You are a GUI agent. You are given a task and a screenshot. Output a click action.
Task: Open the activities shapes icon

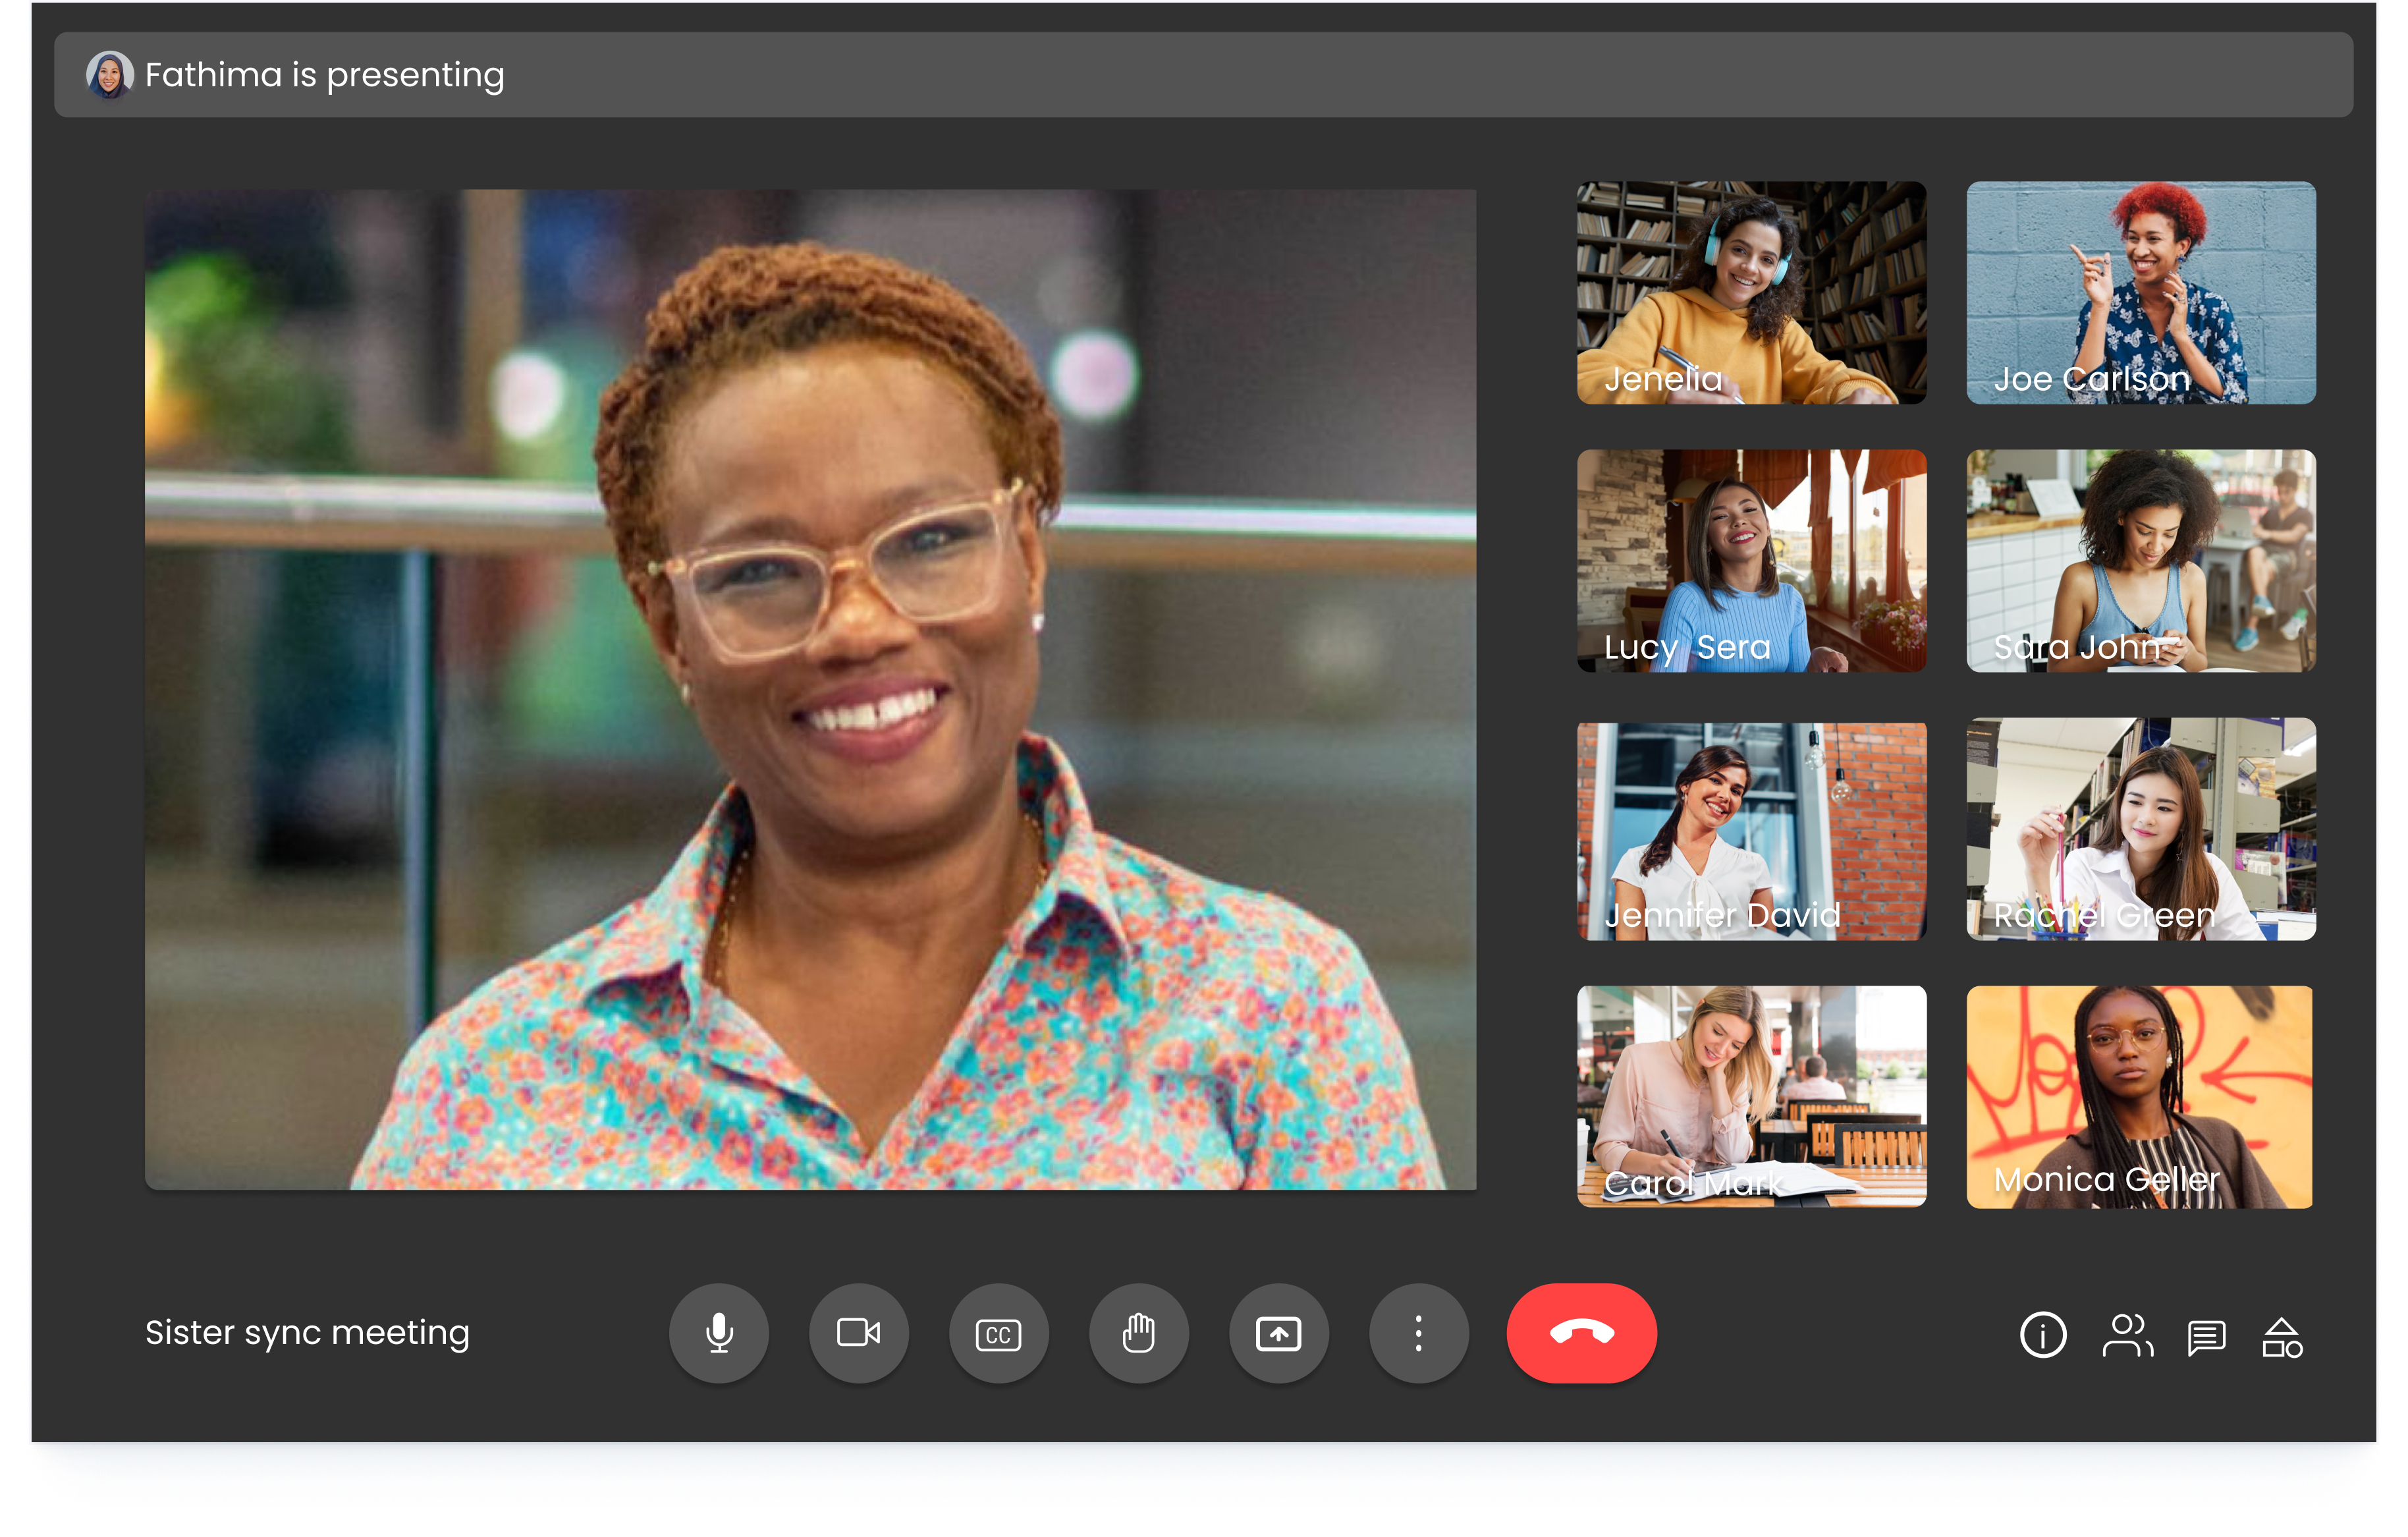2282,1337
